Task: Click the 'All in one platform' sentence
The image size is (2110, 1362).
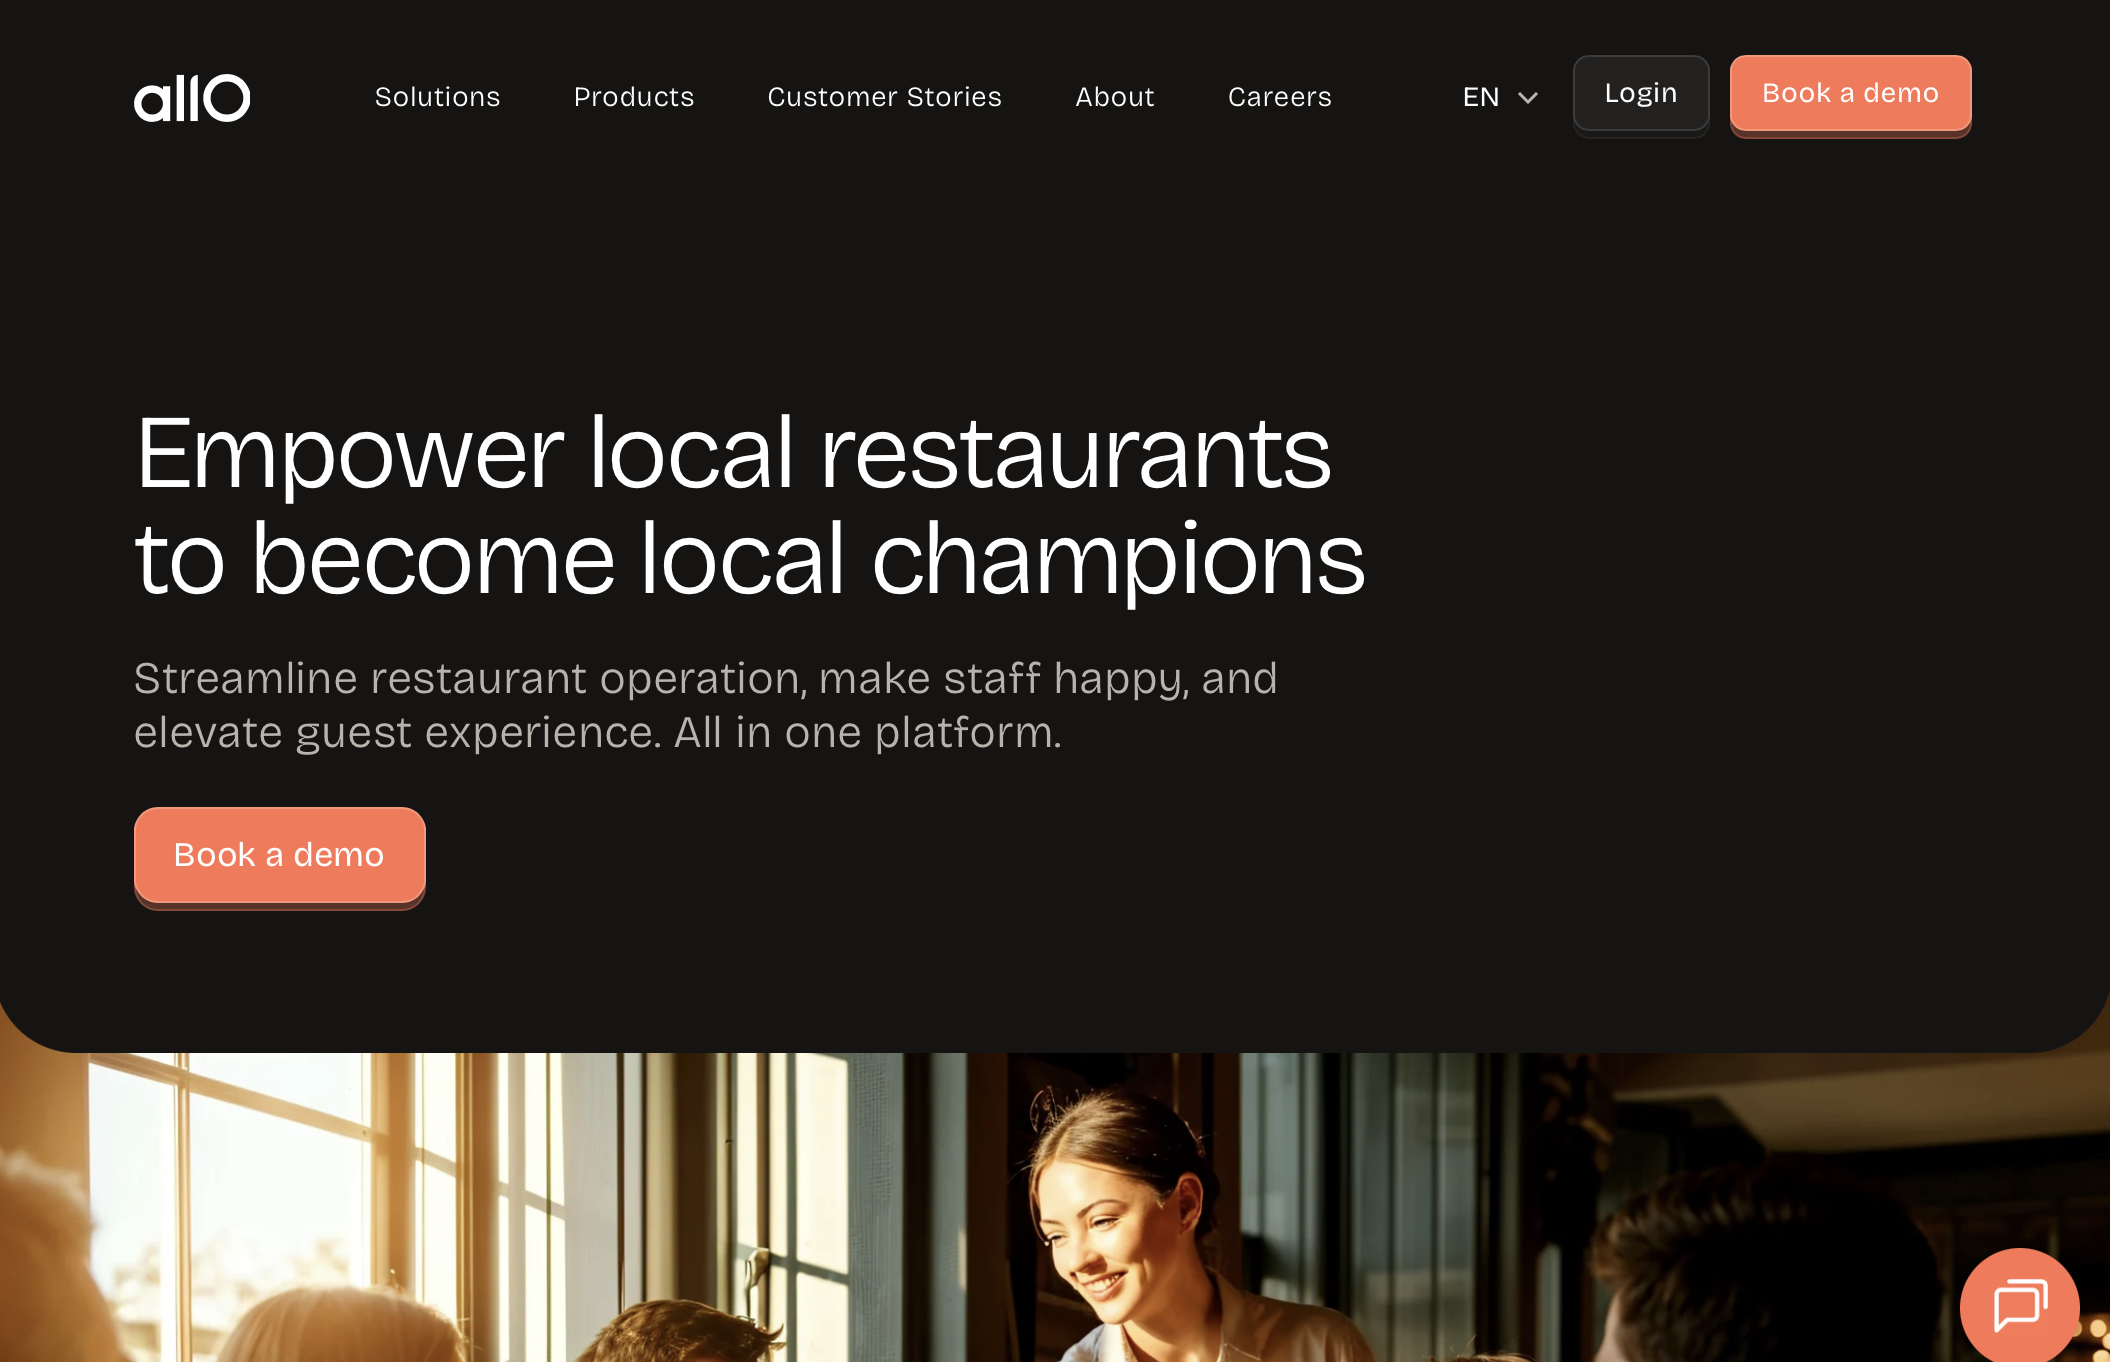Action: point(868,732)
